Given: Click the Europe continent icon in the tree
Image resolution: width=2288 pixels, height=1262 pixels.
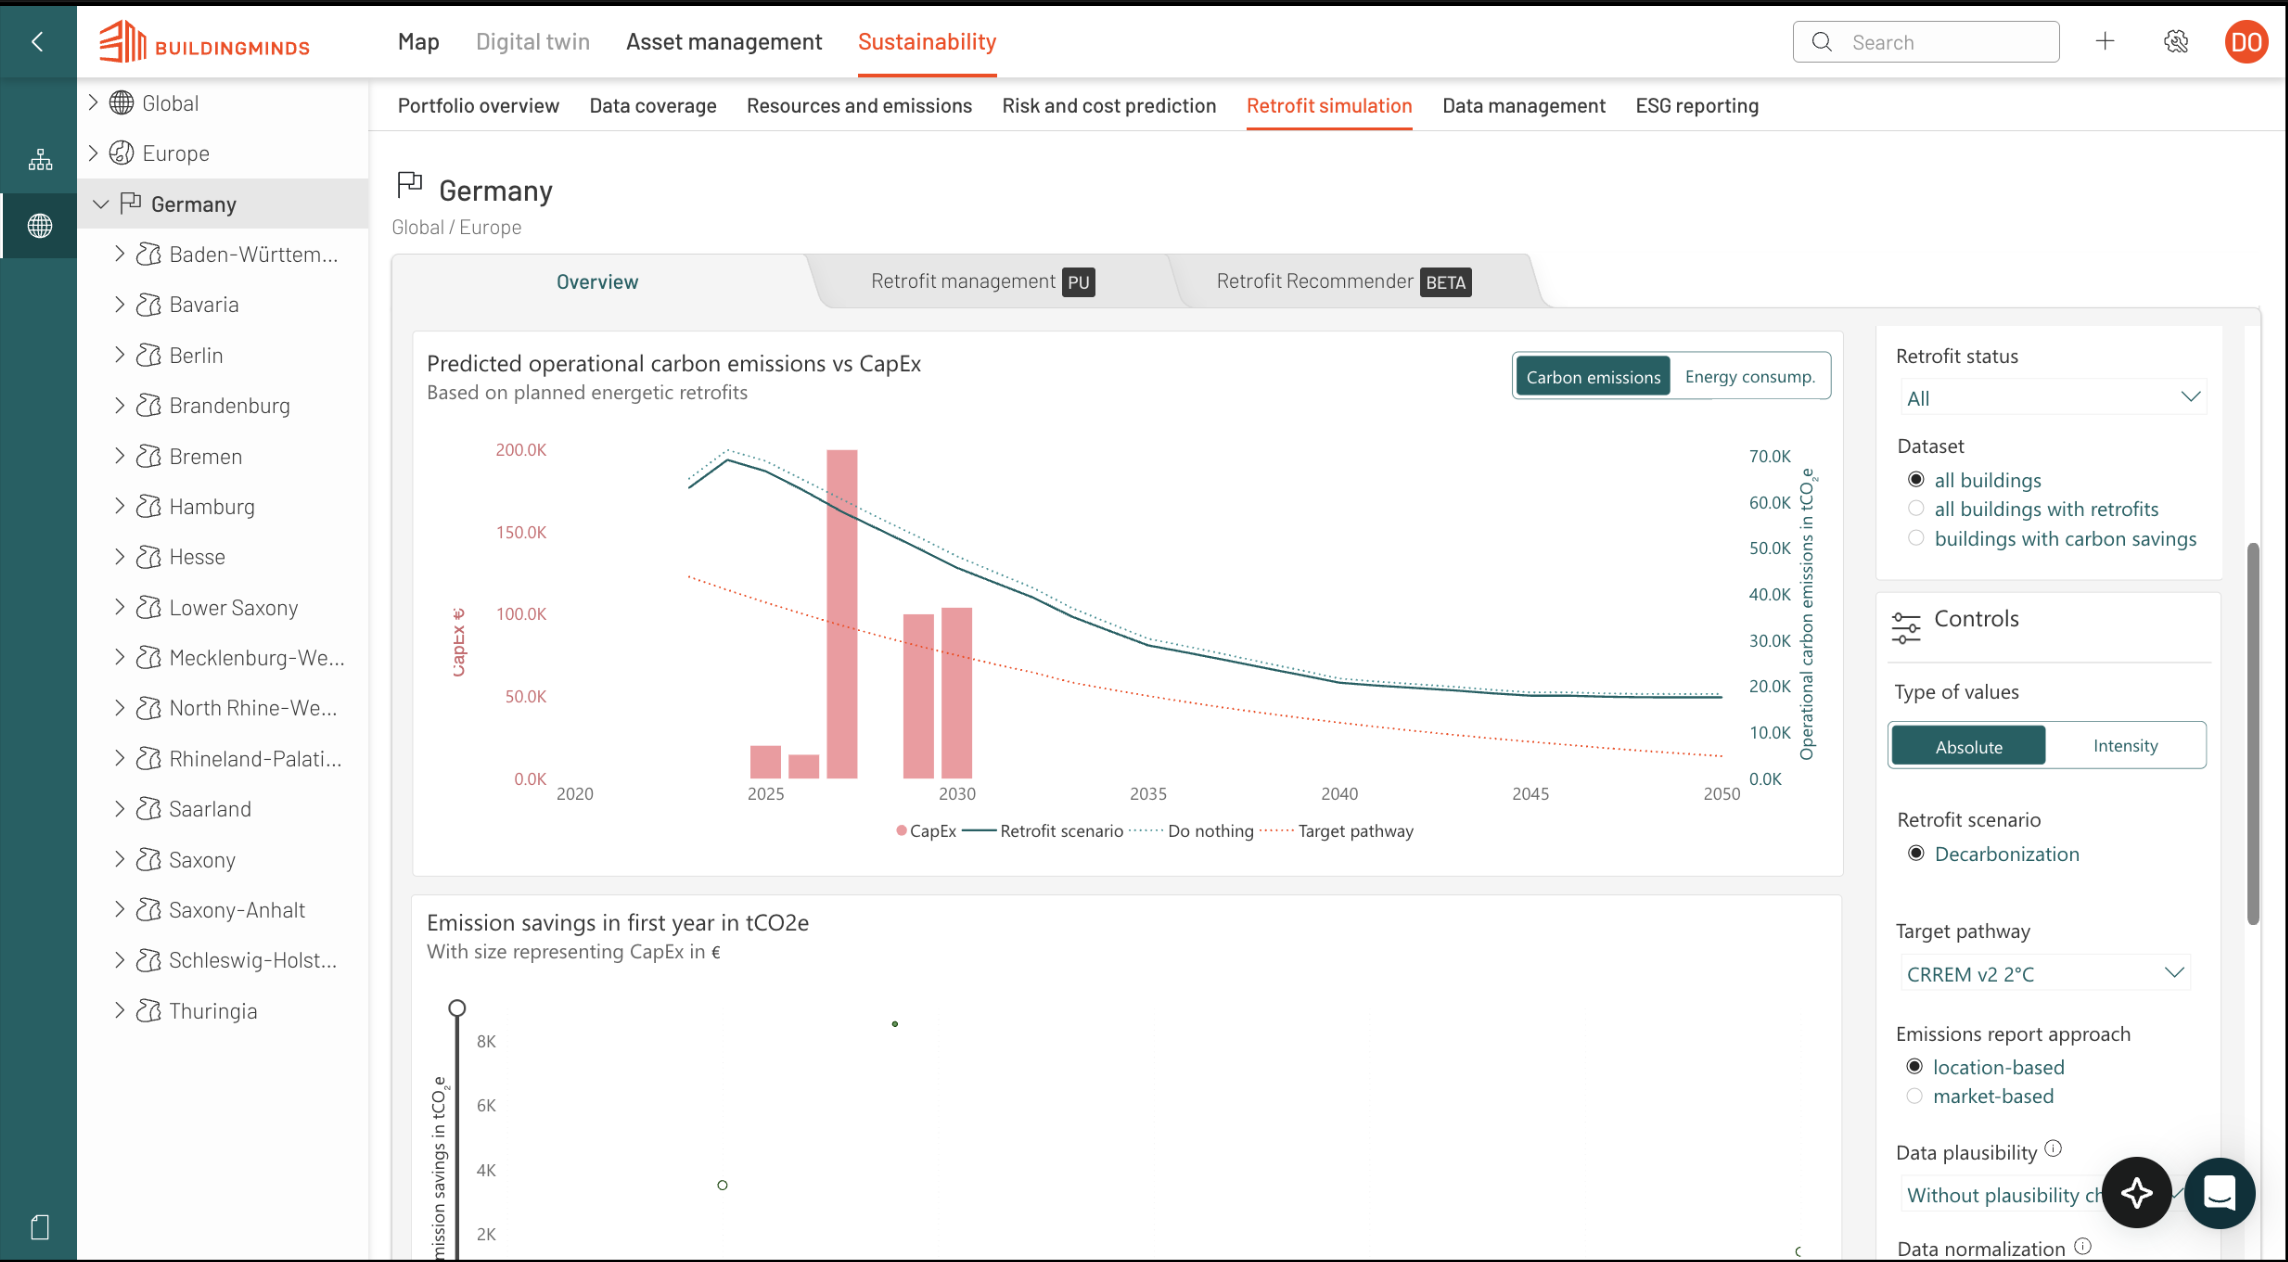Looking at the screenshot, I should [121, 152].
